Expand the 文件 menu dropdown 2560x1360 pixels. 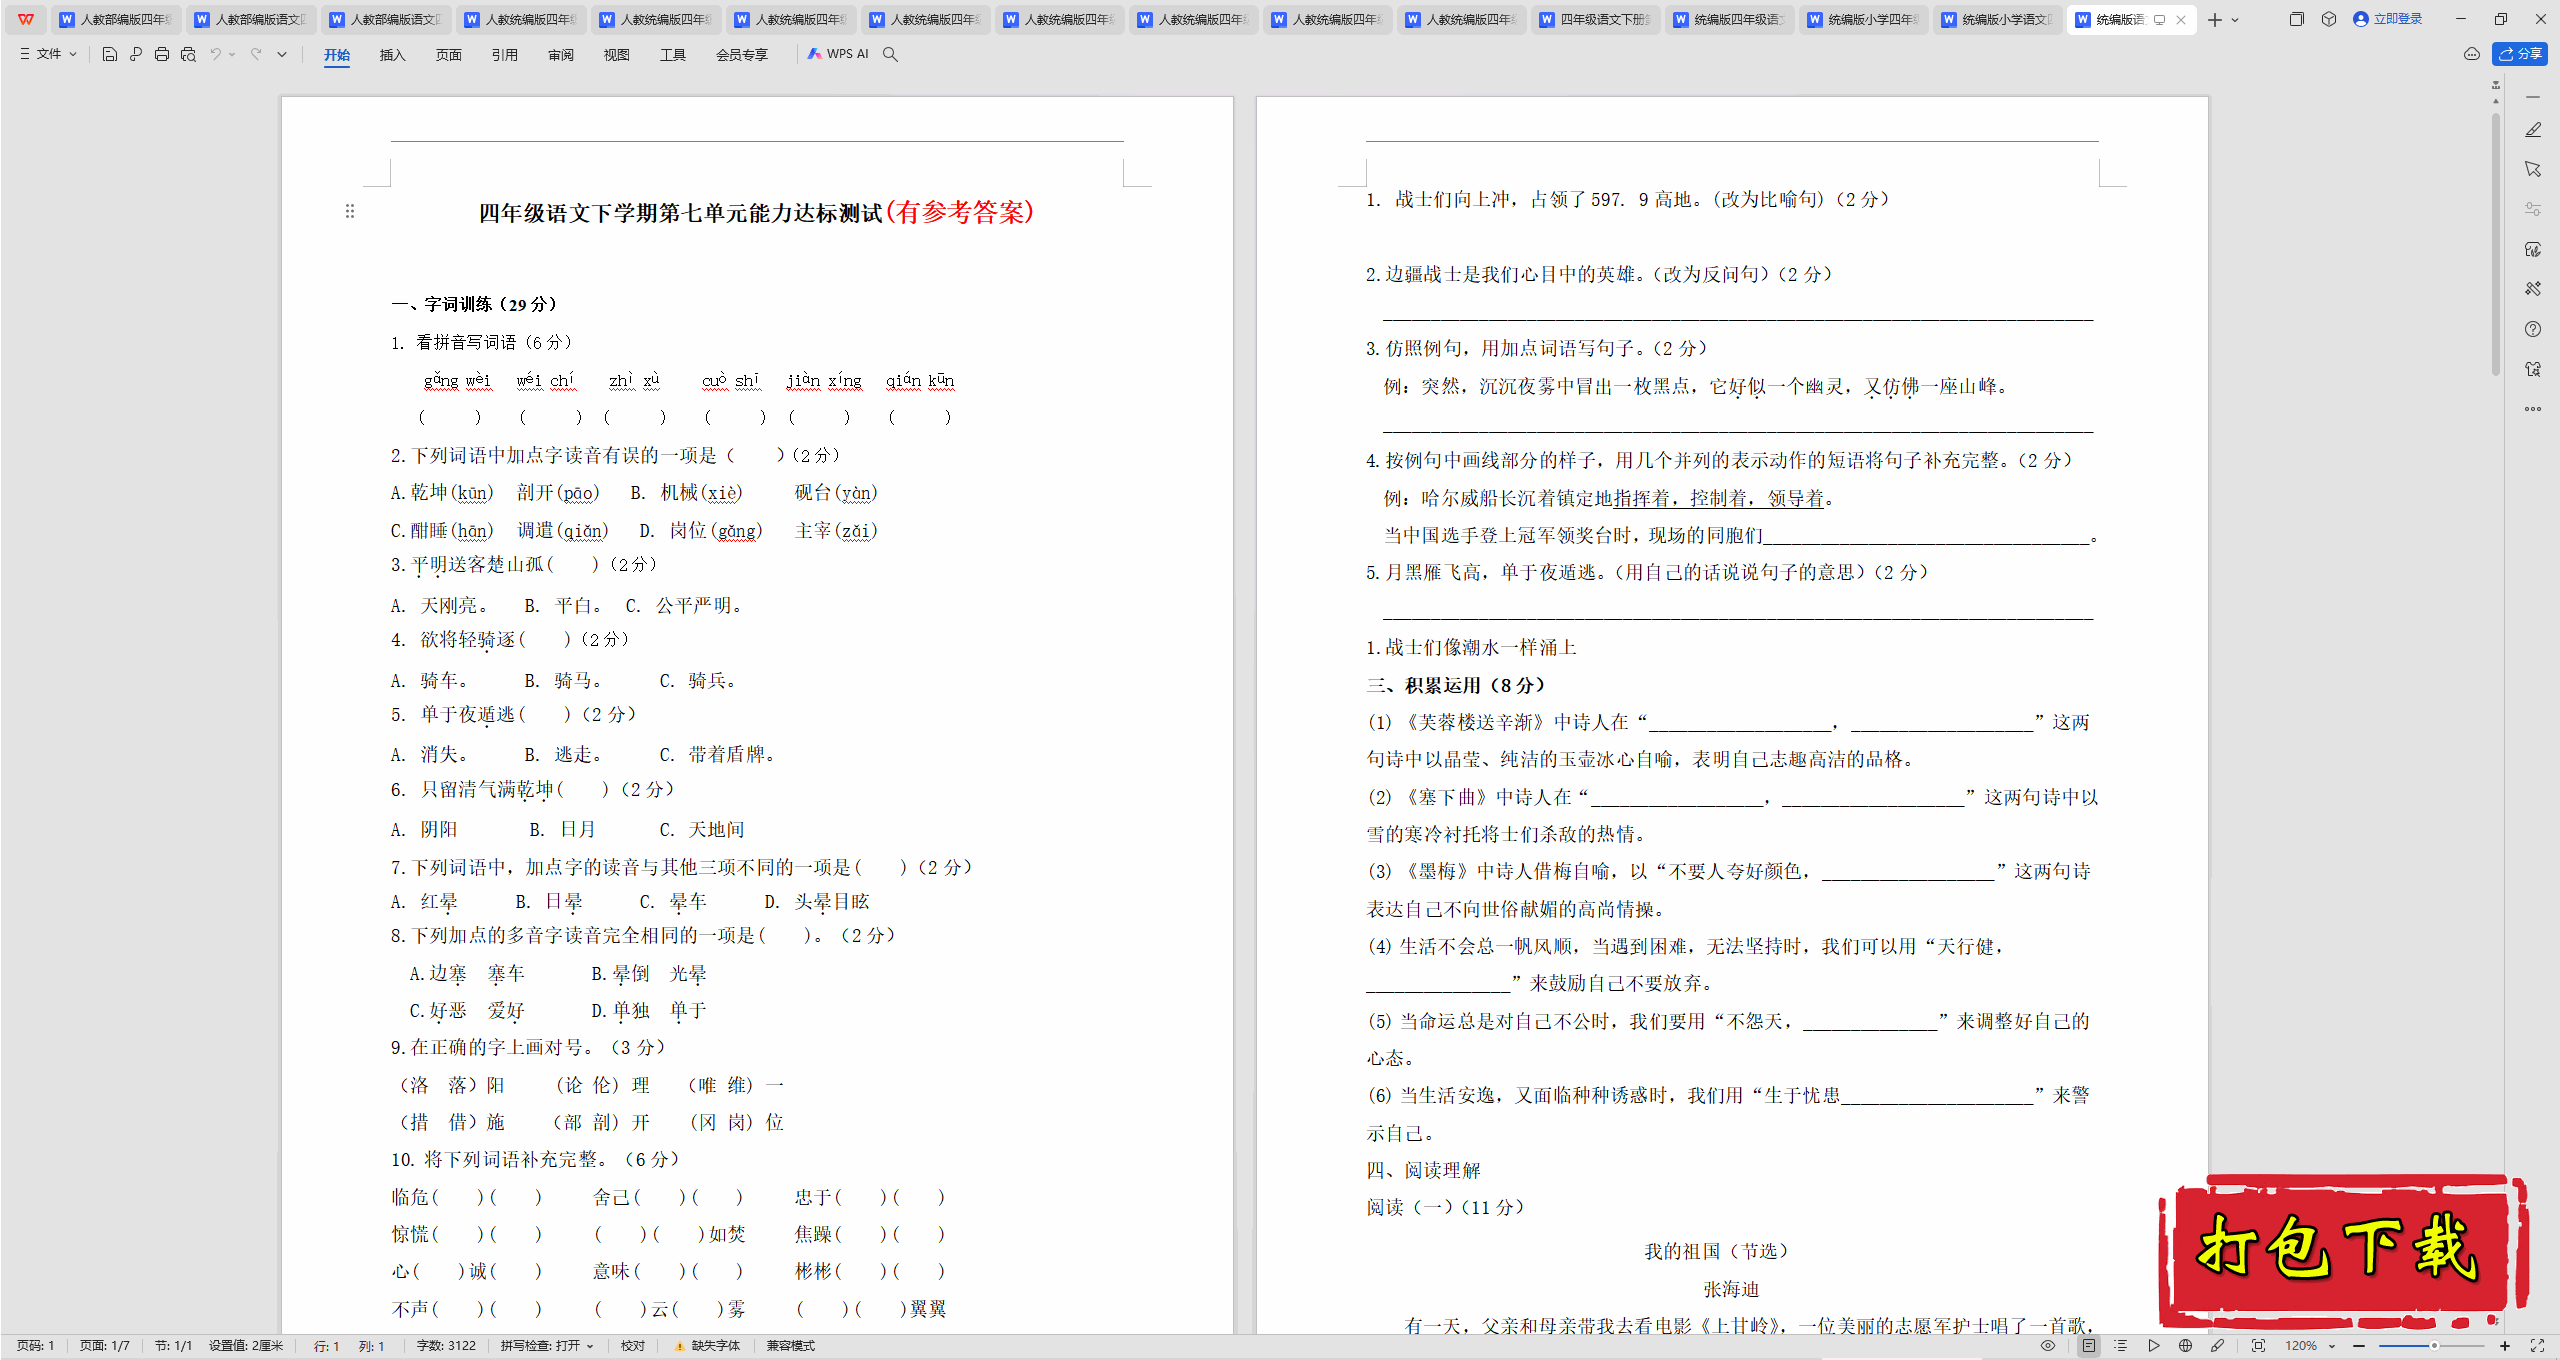49,54
